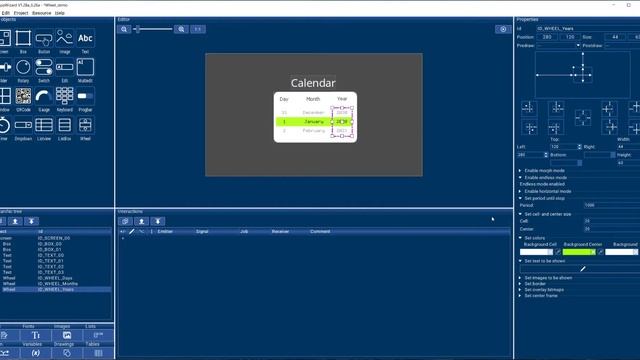Open Variables resource icon
640x360 pixels.
click(36, 353)
